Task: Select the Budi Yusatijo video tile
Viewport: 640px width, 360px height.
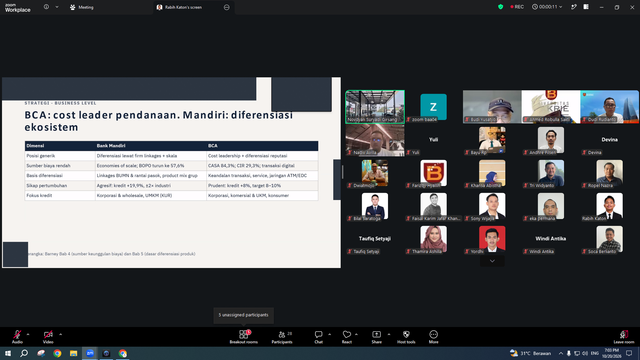Action: (492, 107)
